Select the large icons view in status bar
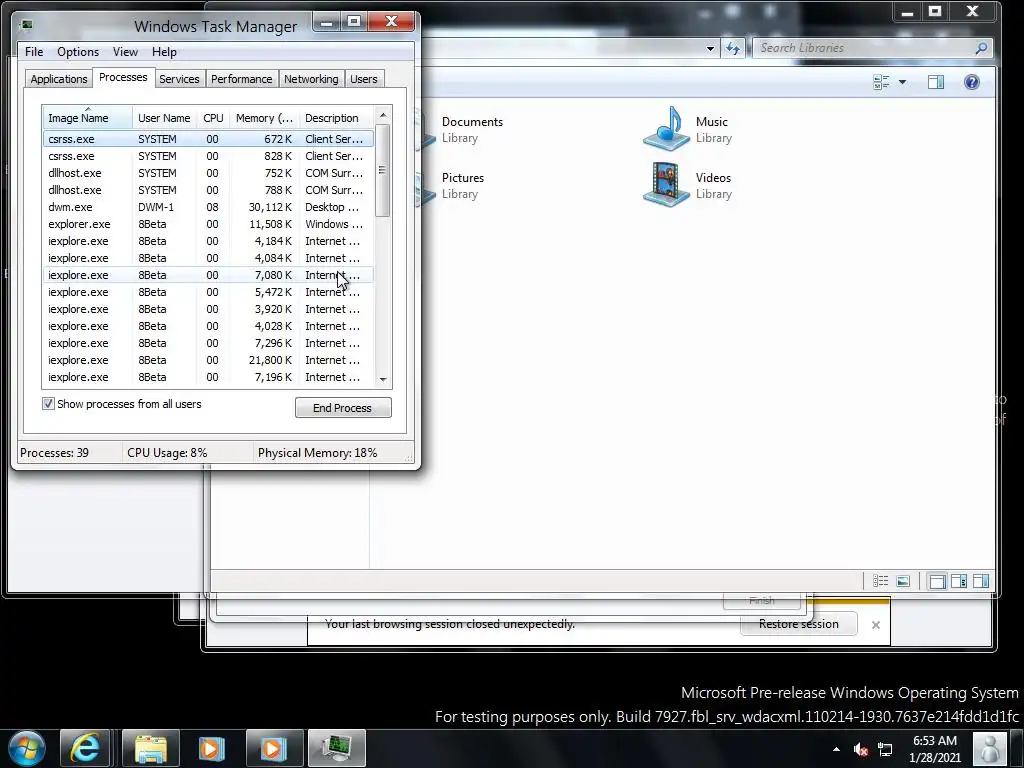Viewport: 1024px width, 768px height. click(x=903, y=581)
